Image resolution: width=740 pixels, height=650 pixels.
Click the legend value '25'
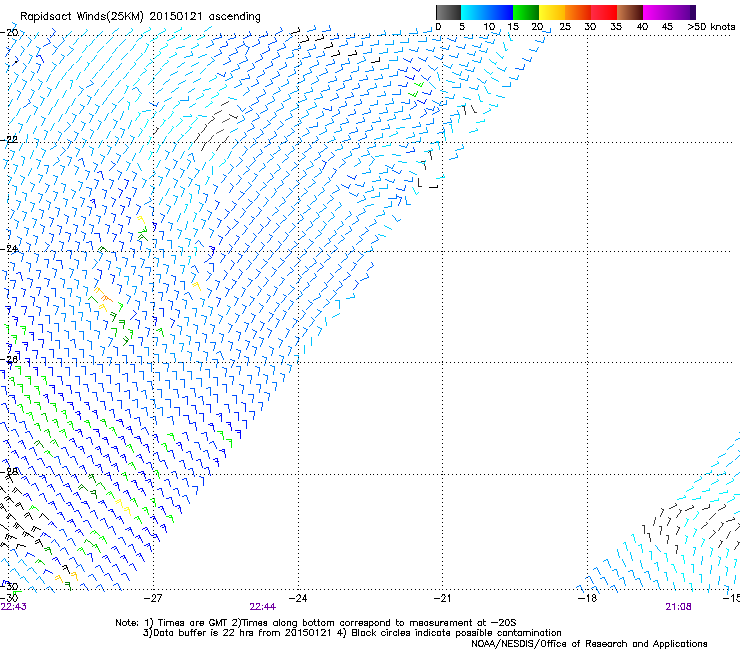coord(565,27)
